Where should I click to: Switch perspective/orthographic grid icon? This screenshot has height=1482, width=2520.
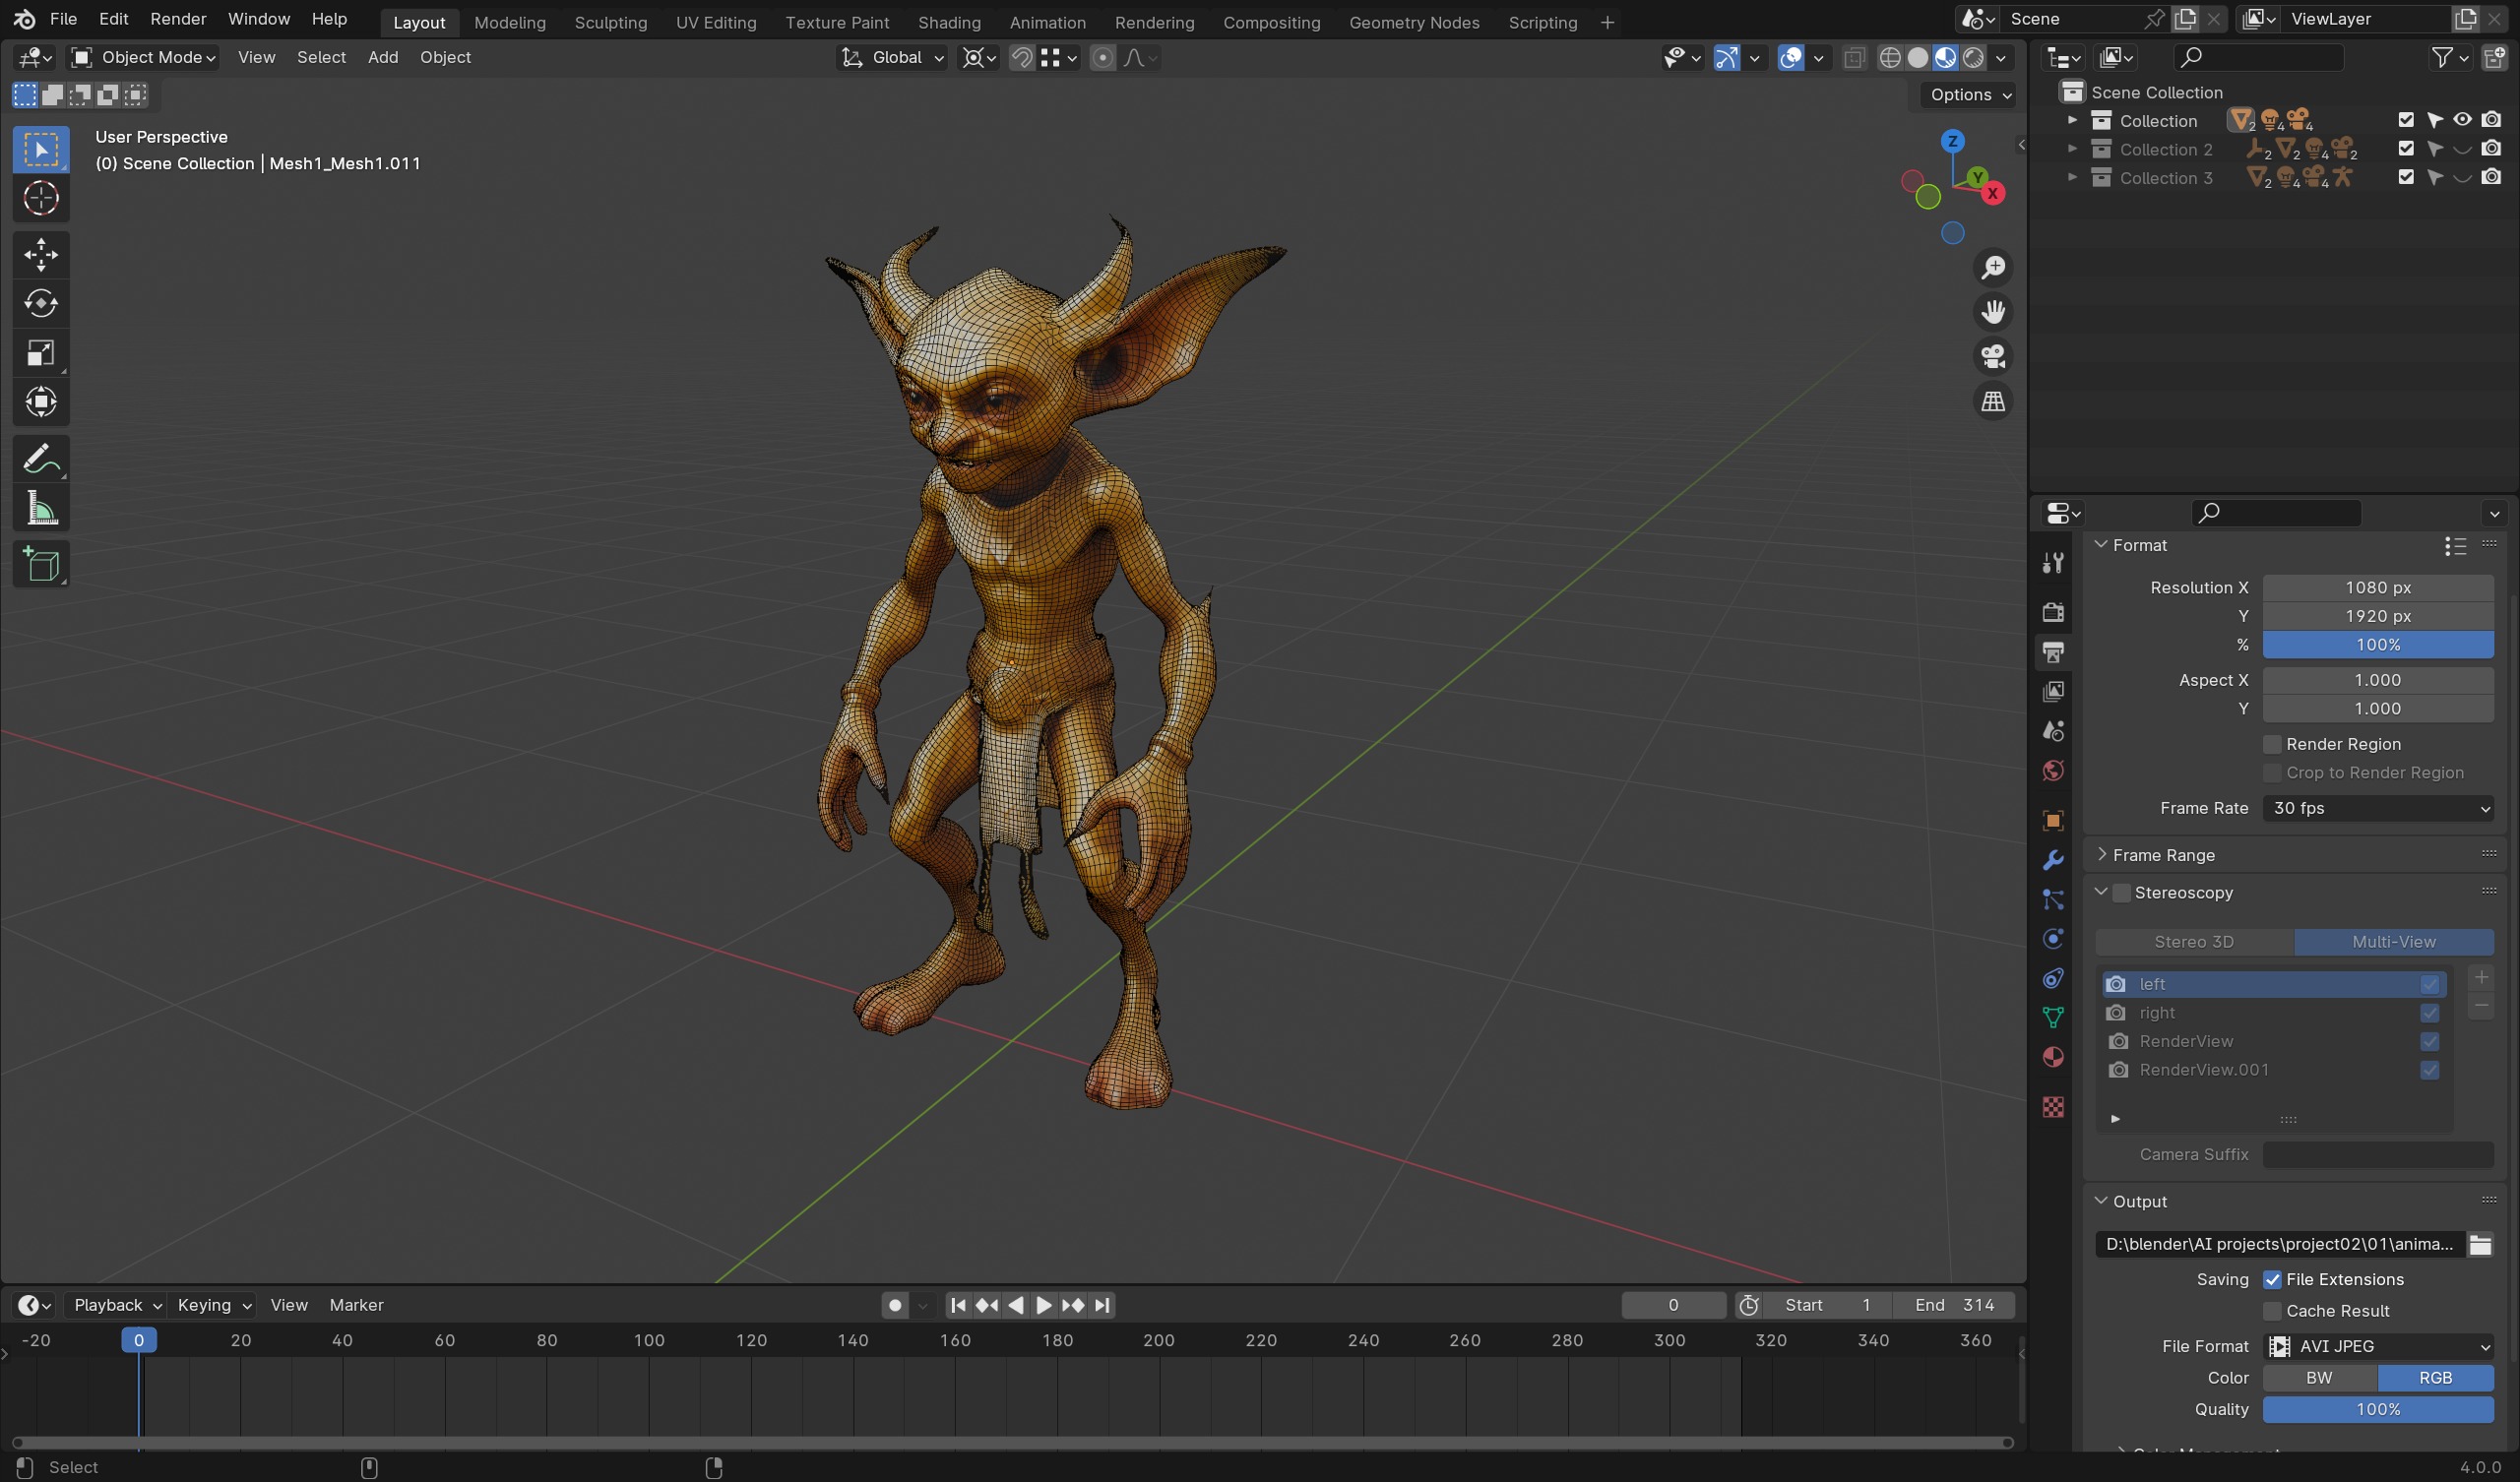point(1993,402)
